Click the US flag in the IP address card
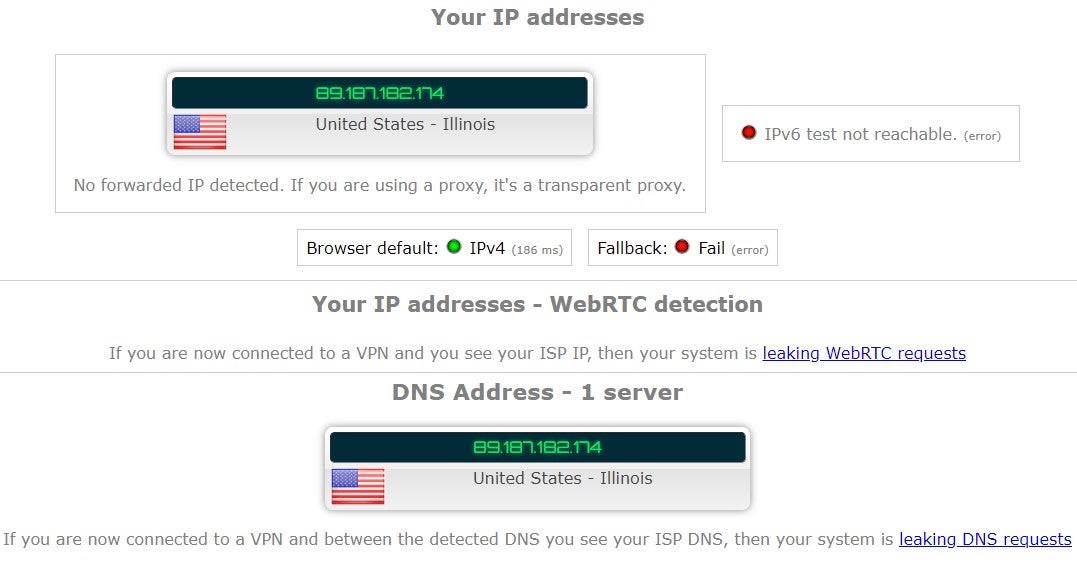Image resolution: width=1077 pixels, height=564 pixels. (x=200, y=132)
